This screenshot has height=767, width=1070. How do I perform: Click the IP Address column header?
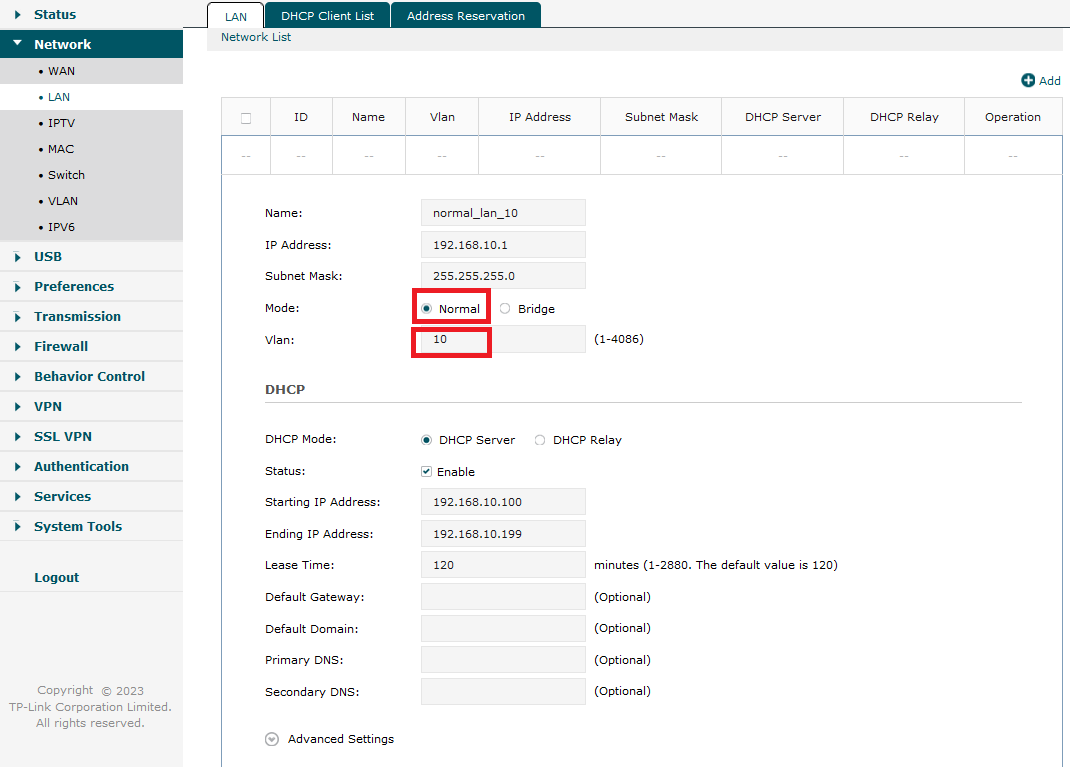[x=540, y=117]
